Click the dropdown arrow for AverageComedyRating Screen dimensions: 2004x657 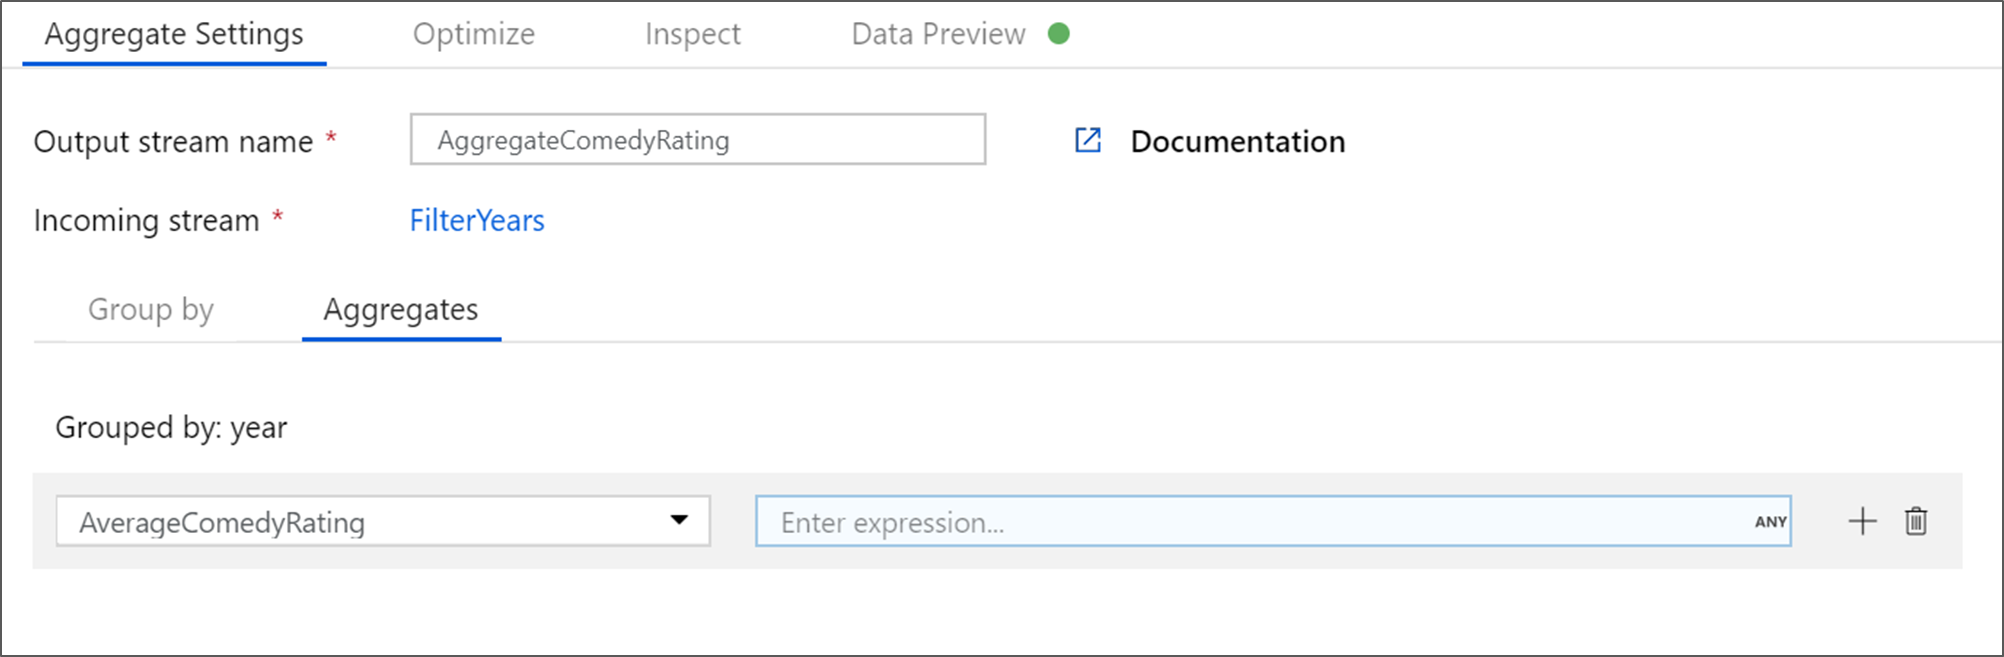pyautogui.click(x=680, y=520)
